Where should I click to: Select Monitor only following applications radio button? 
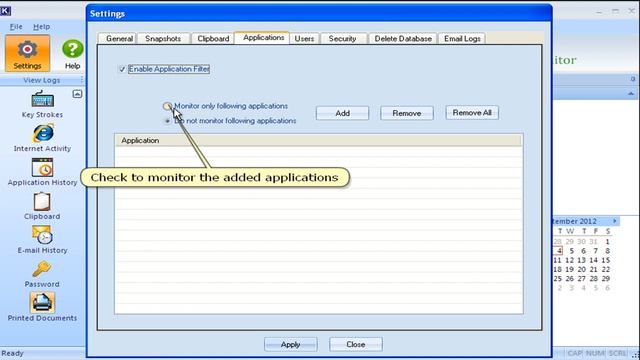(167, 106)
